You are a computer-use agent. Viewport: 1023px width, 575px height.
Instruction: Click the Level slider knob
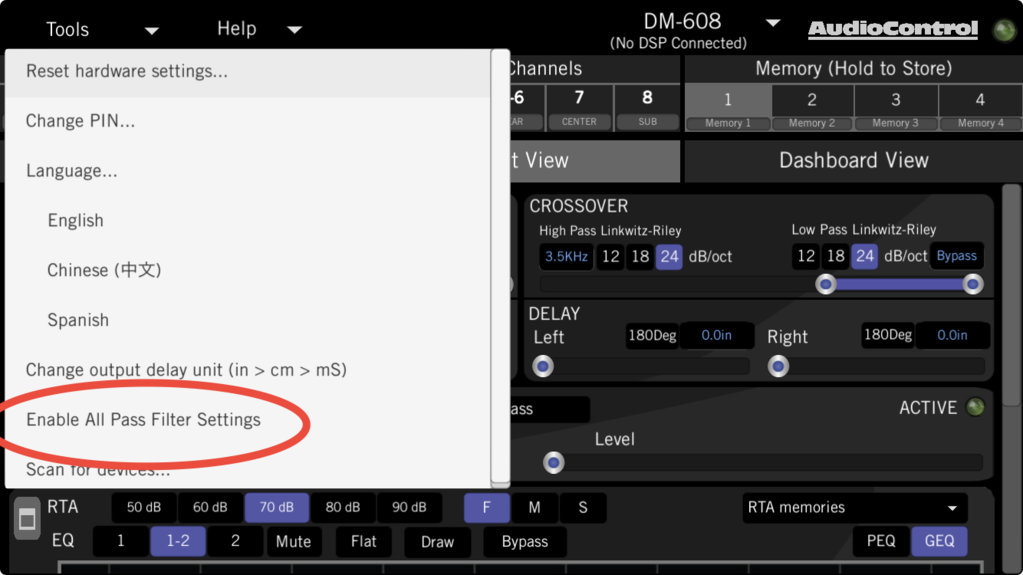[x=553, y=463]
